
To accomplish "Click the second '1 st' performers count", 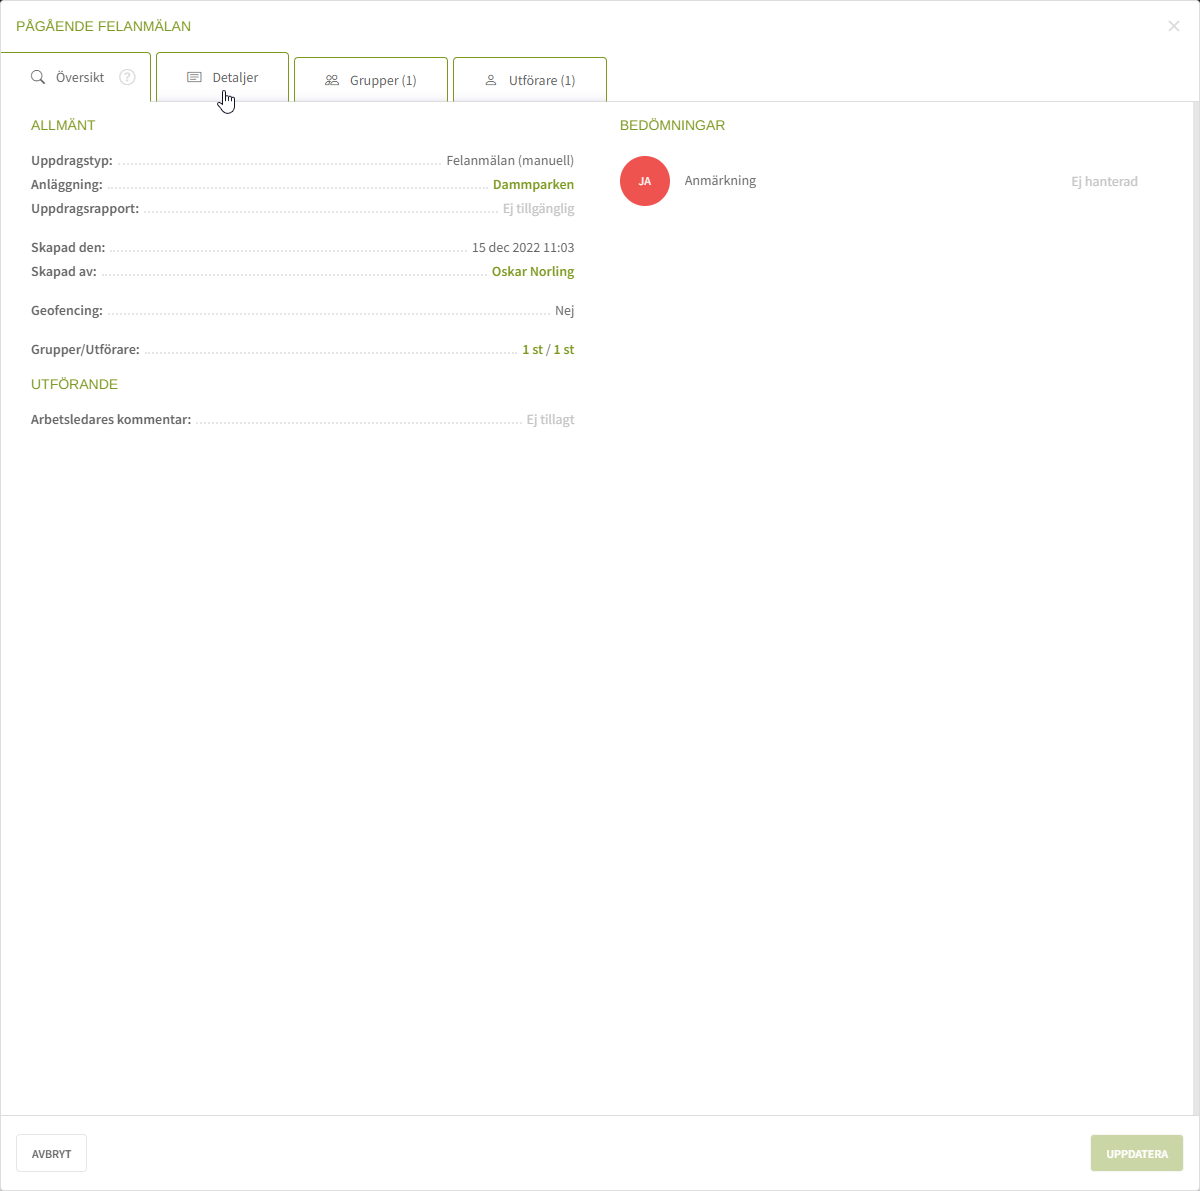I will (x=564, y=350).
